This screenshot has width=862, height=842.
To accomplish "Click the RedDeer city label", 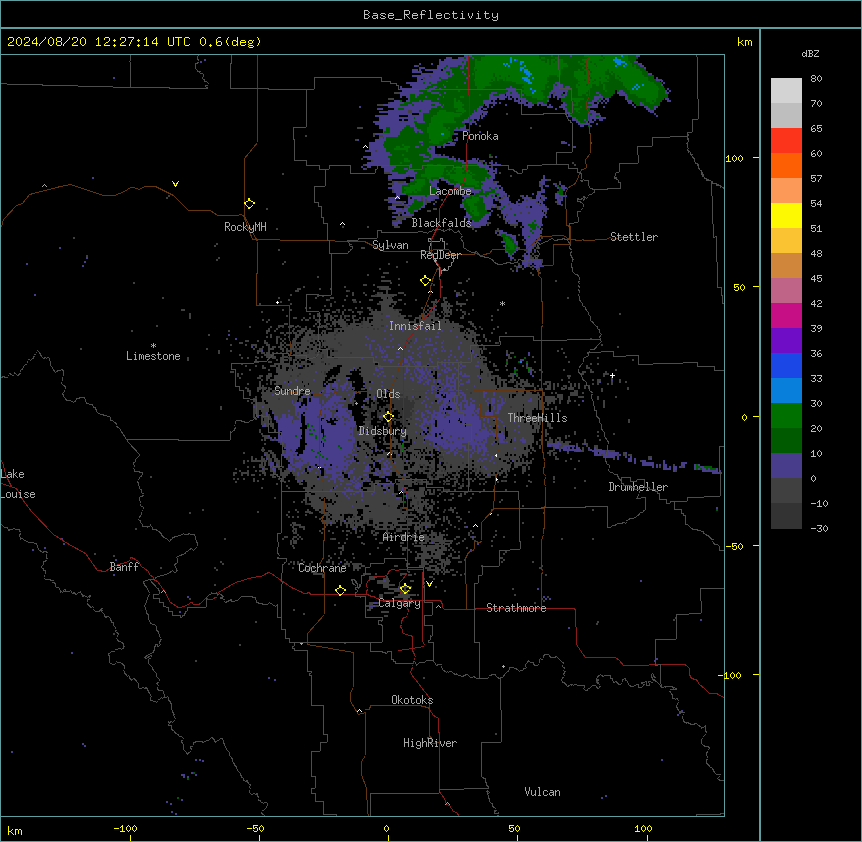I will point(440,255).
